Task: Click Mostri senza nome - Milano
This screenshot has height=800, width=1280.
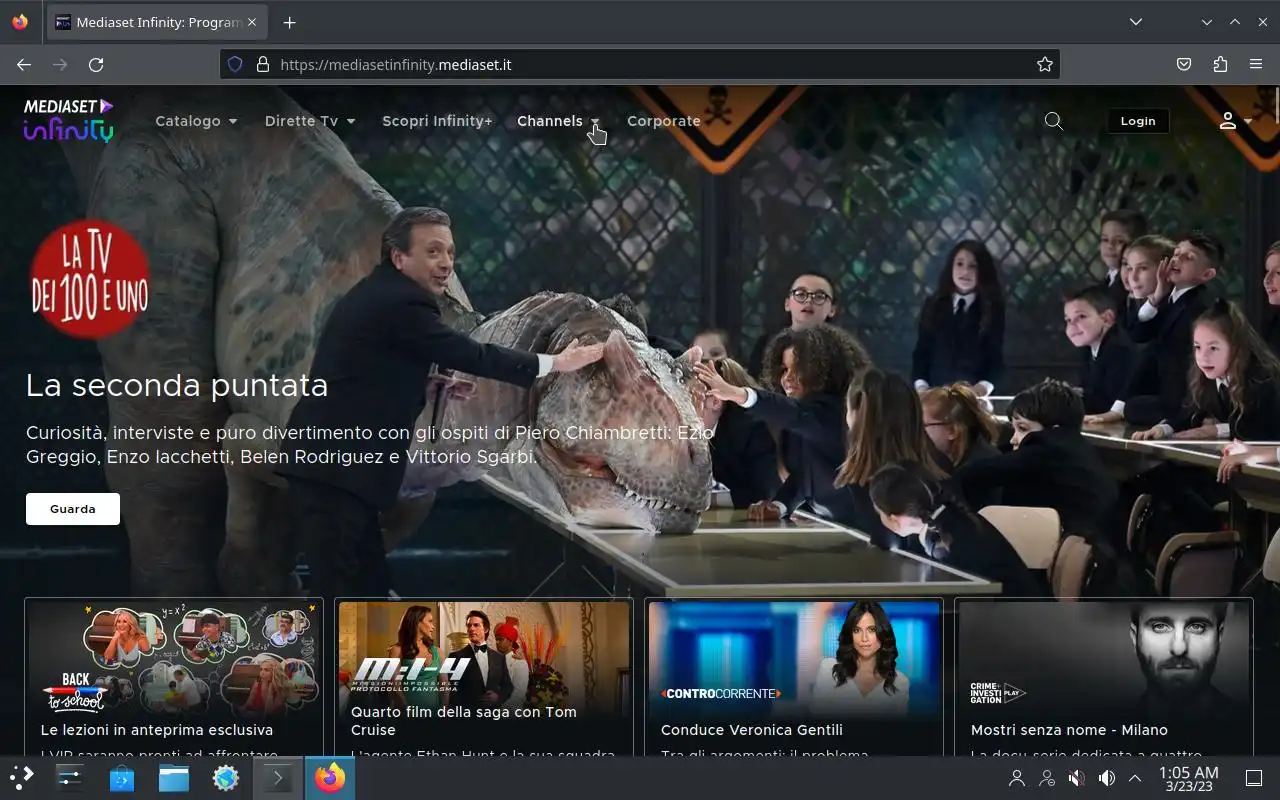Action: point(1069,730)
